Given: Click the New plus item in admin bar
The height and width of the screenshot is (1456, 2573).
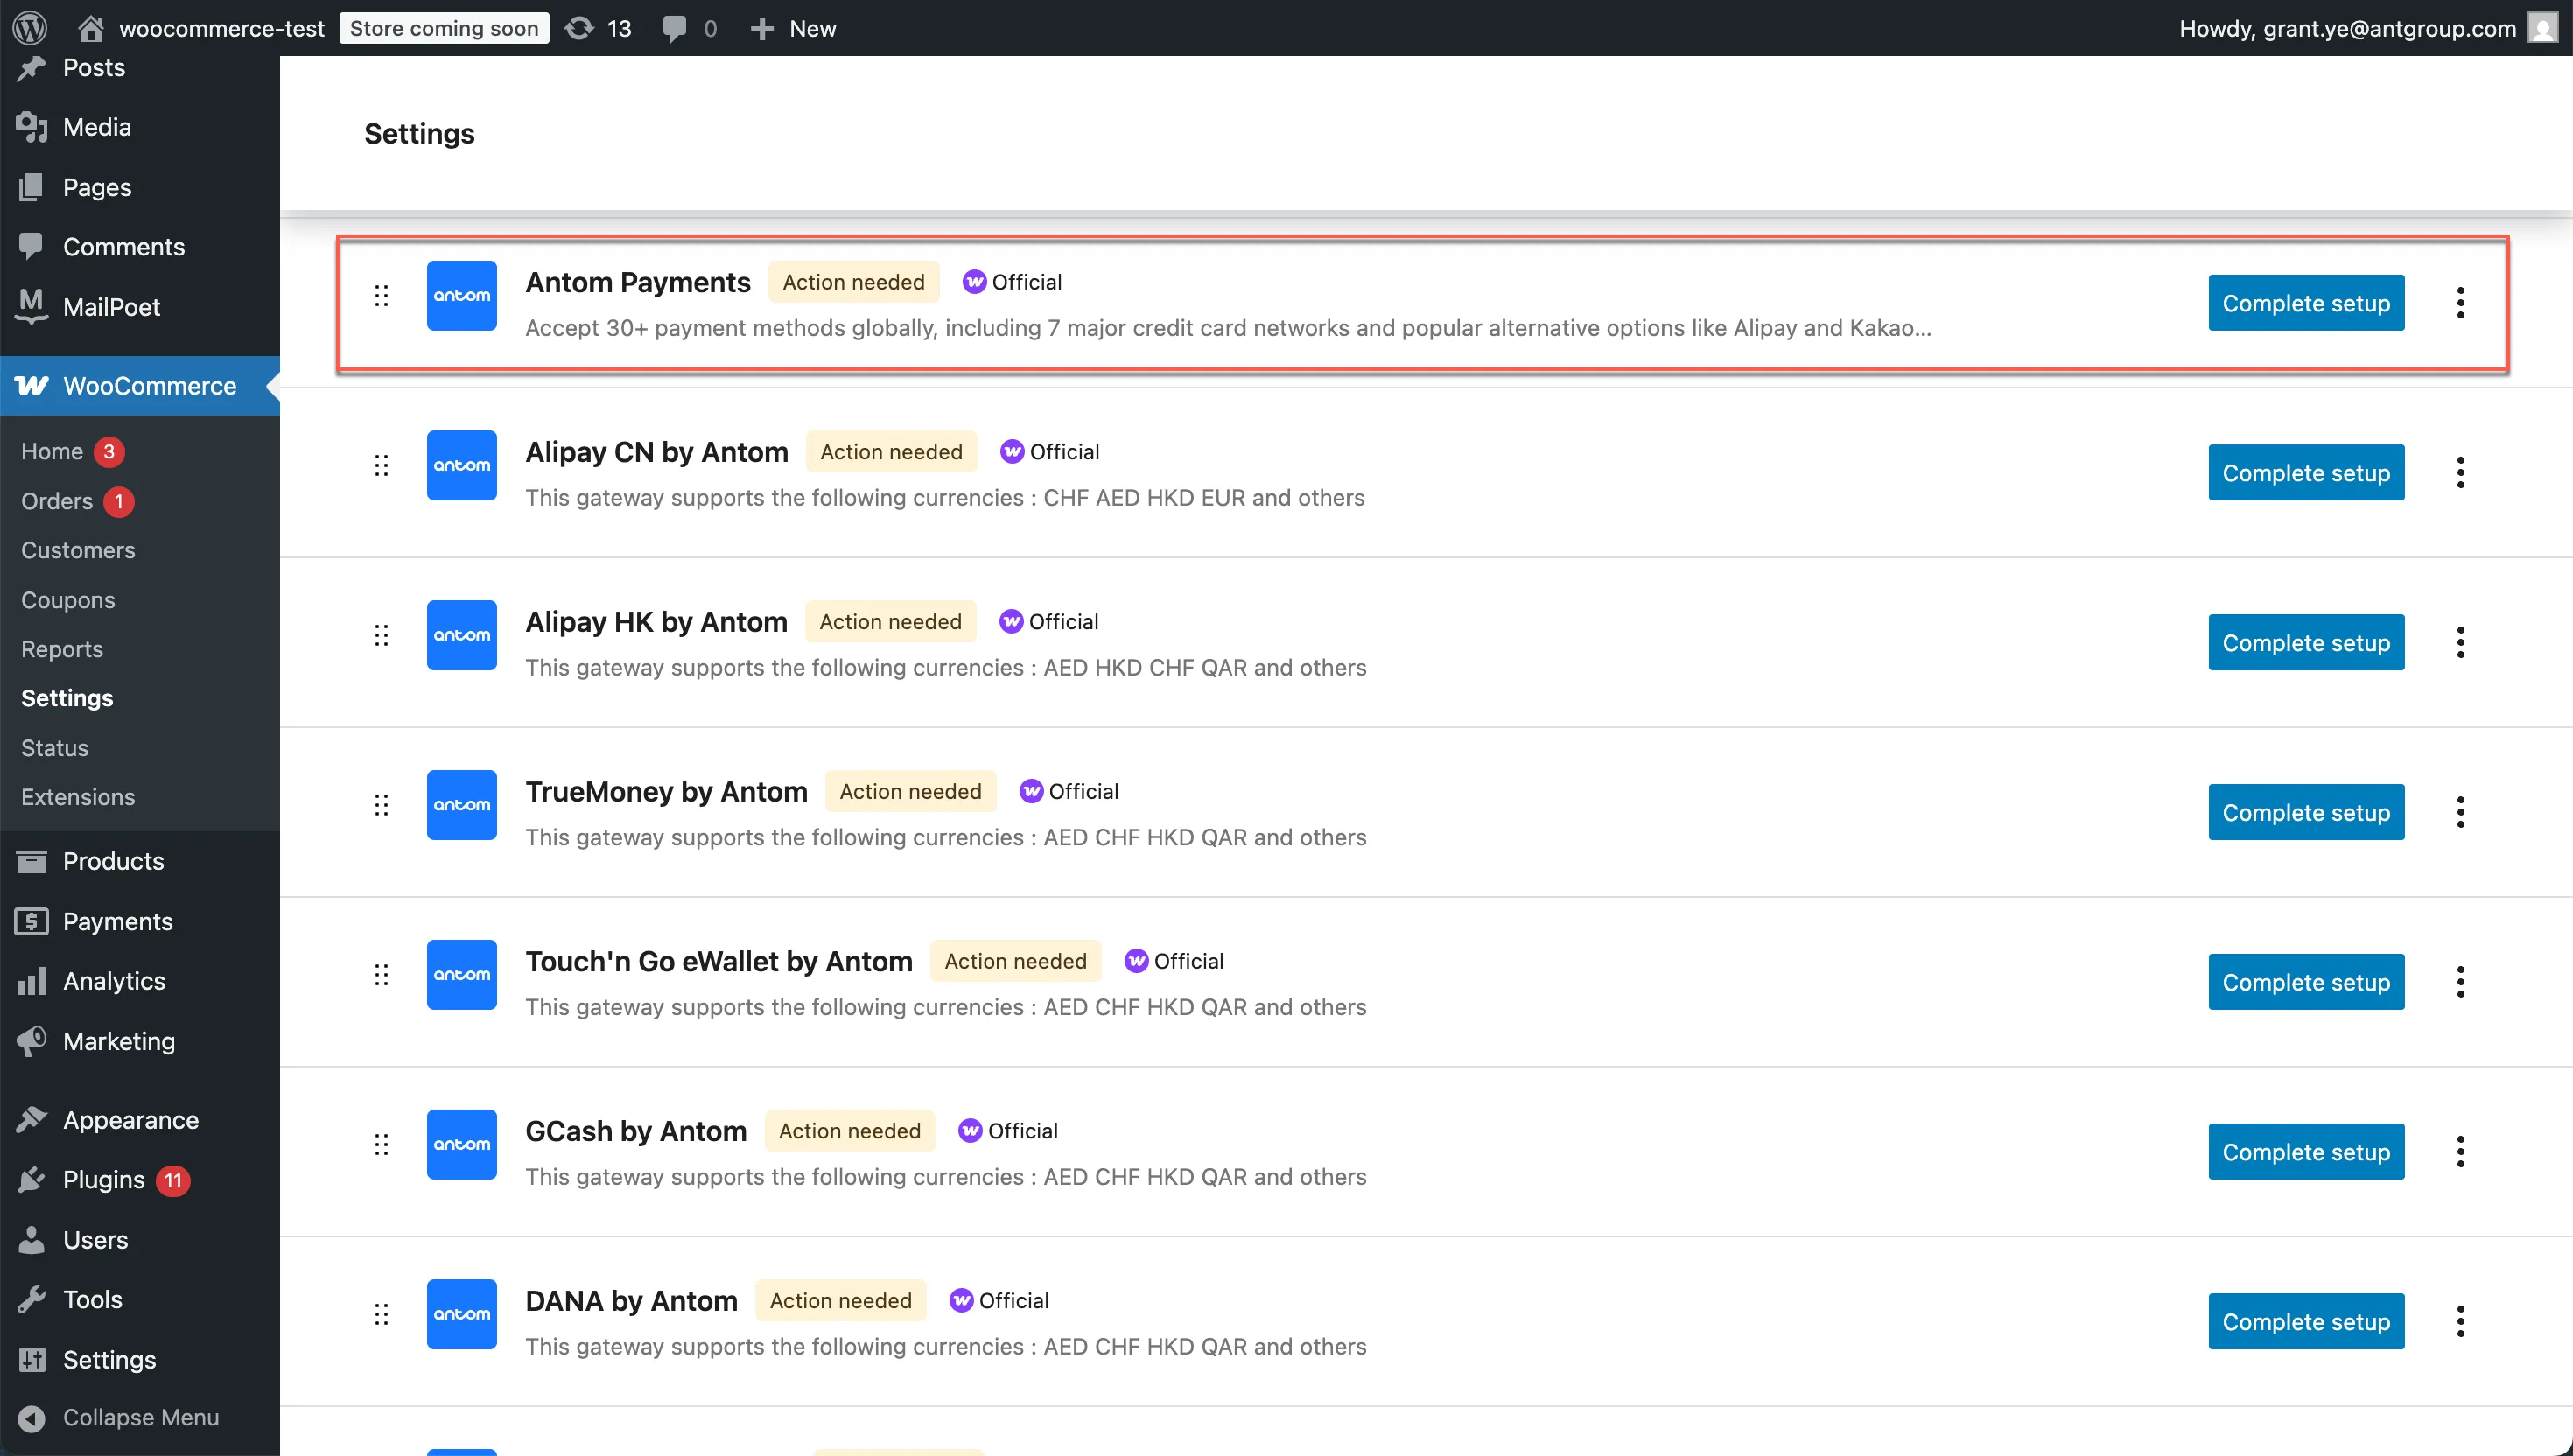Looking at the screenshot, I should [x=793, y=28].
